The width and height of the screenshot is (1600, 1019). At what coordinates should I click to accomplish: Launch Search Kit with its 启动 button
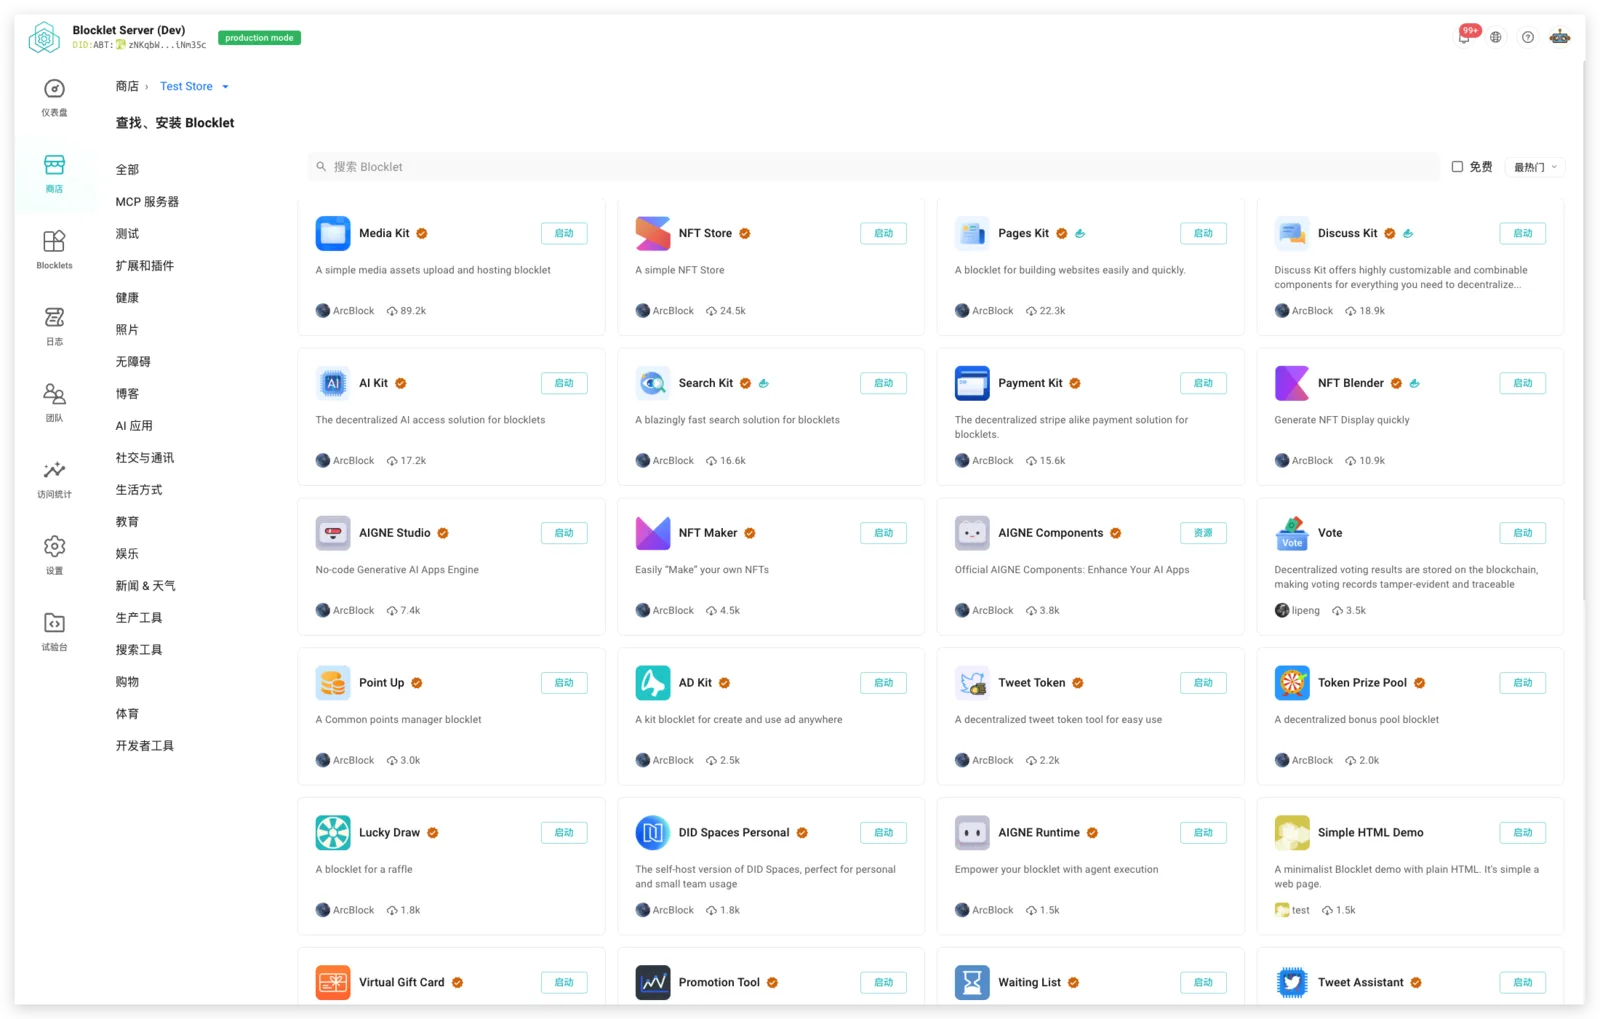(884, 383)
